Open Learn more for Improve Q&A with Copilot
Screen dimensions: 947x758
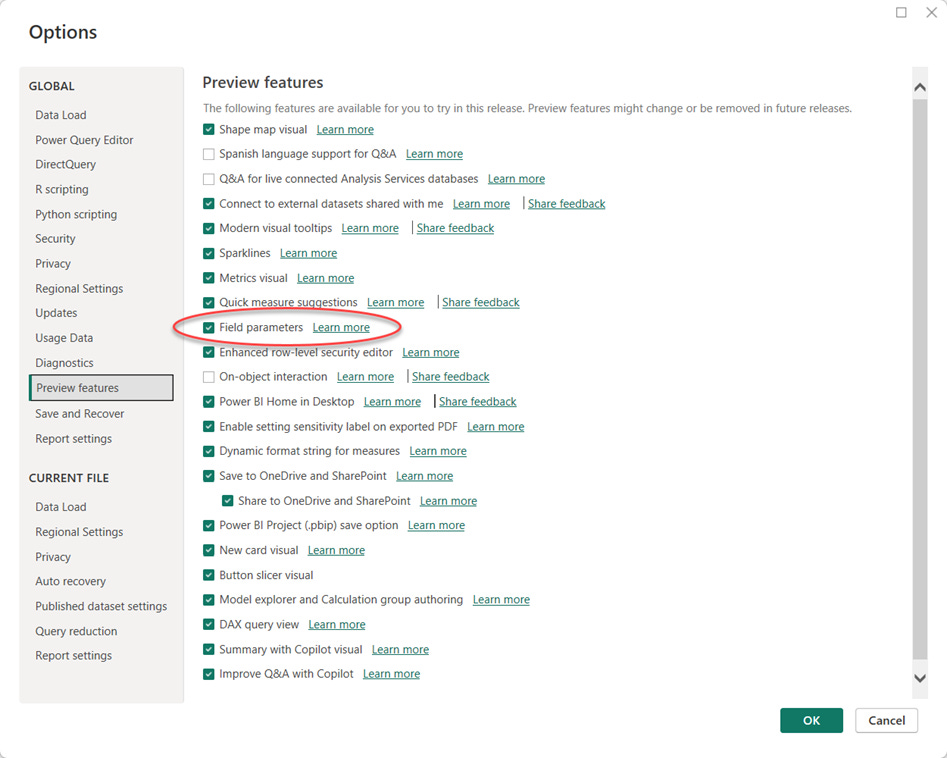point(391,674)
